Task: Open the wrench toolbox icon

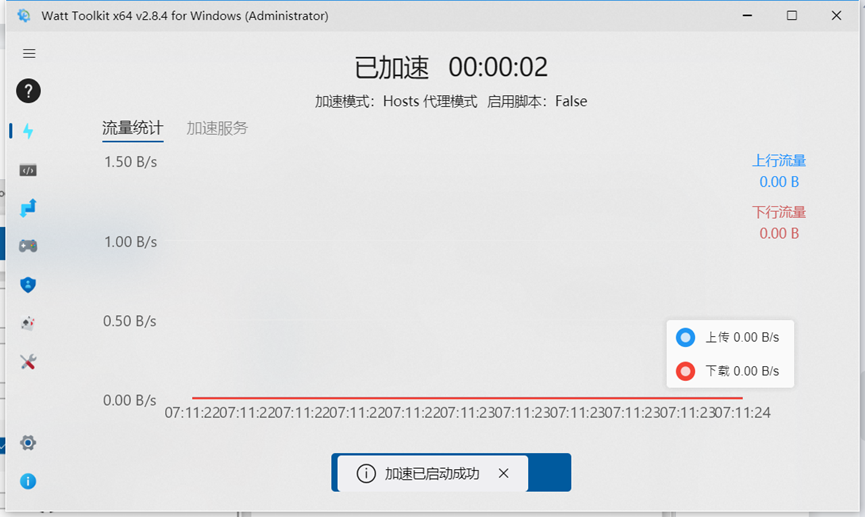Action: pos(28,361)
